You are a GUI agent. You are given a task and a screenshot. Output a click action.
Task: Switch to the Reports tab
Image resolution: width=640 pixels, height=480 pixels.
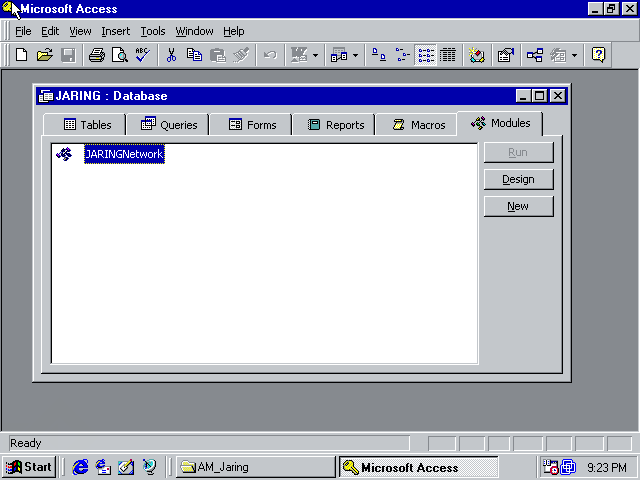(x=334, y=124)
